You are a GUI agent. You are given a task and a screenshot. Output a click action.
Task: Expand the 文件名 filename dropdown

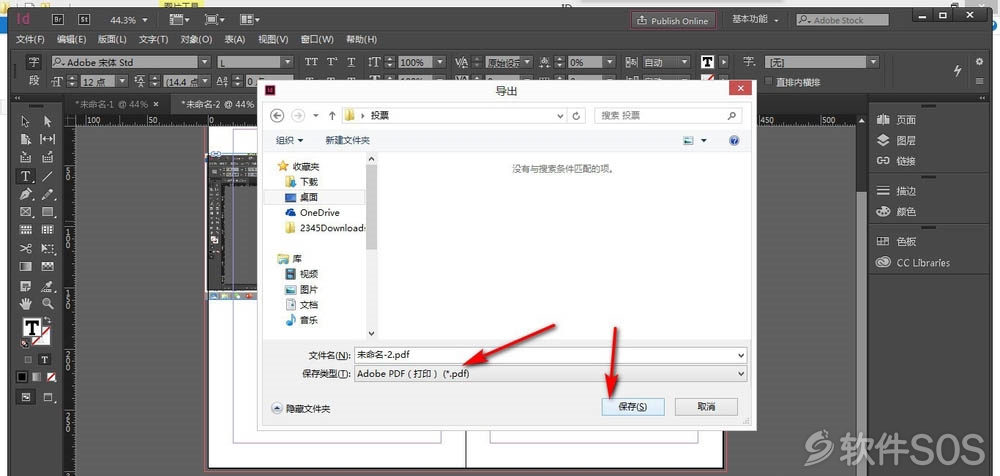click(x=740, y=355)
